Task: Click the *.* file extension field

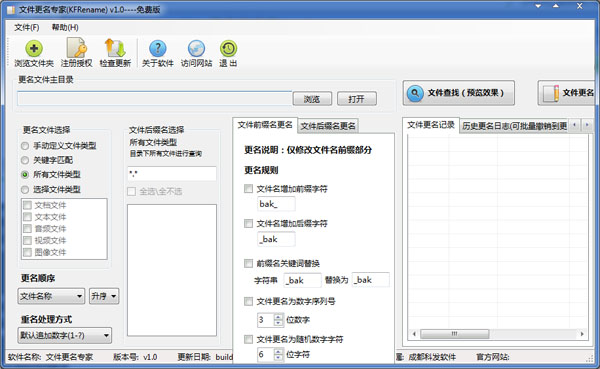Action: tap(172, 174)
